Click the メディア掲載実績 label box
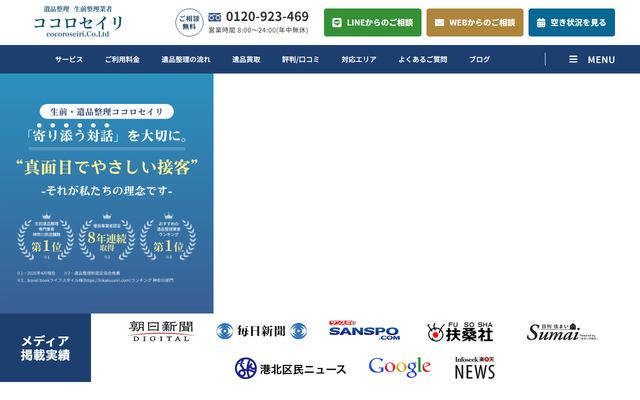The height and width of the screenshot is (400, 640). click(x=45, y=348)
